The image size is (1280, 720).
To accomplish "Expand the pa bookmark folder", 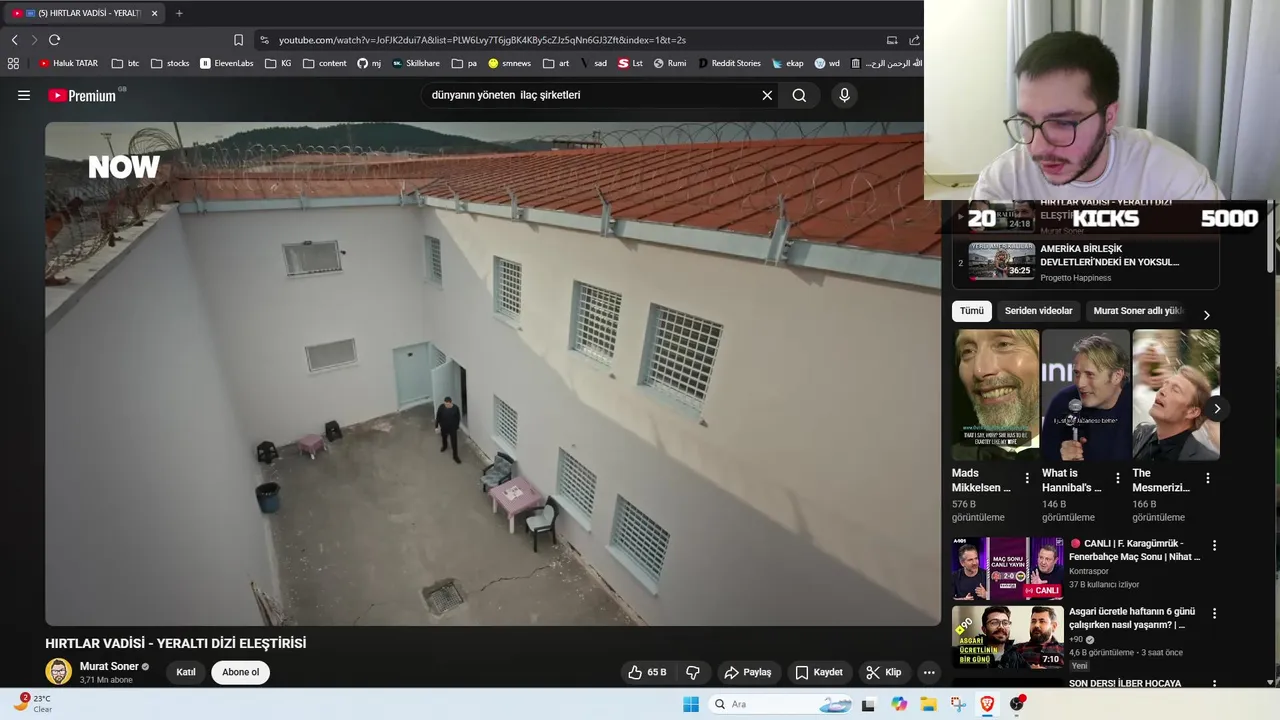I will [464, 63].
